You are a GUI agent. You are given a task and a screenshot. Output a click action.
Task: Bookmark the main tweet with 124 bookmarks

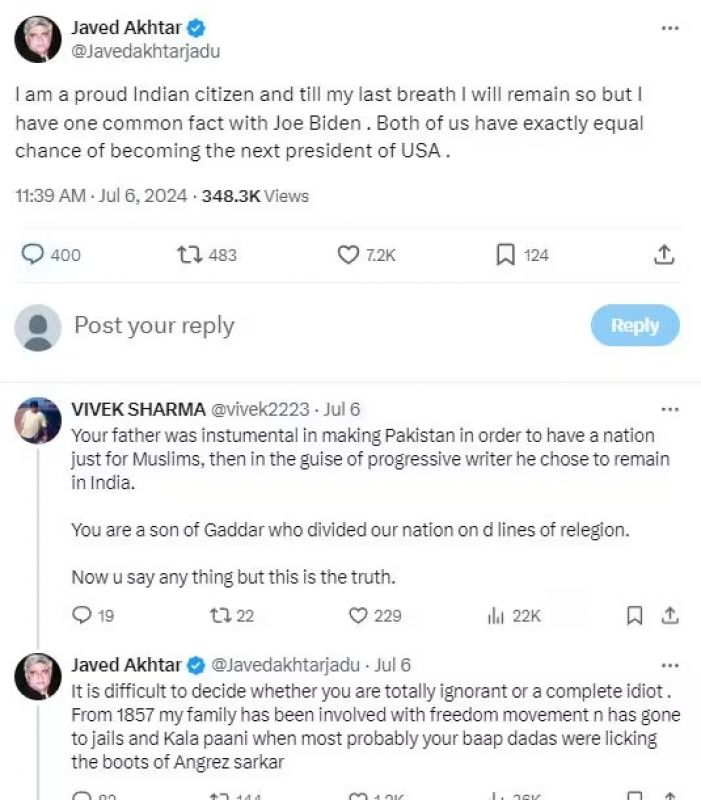click(506, 255)
